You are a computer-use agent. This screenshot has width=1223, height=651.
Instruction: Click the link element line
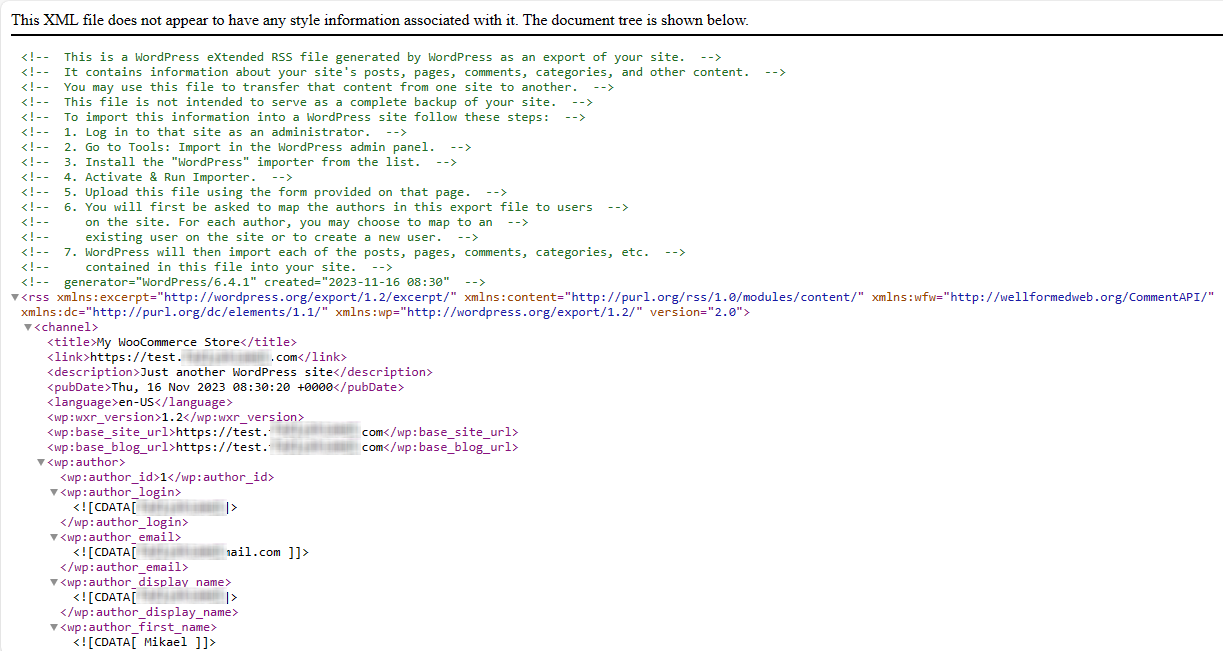(x=196, y=357)
